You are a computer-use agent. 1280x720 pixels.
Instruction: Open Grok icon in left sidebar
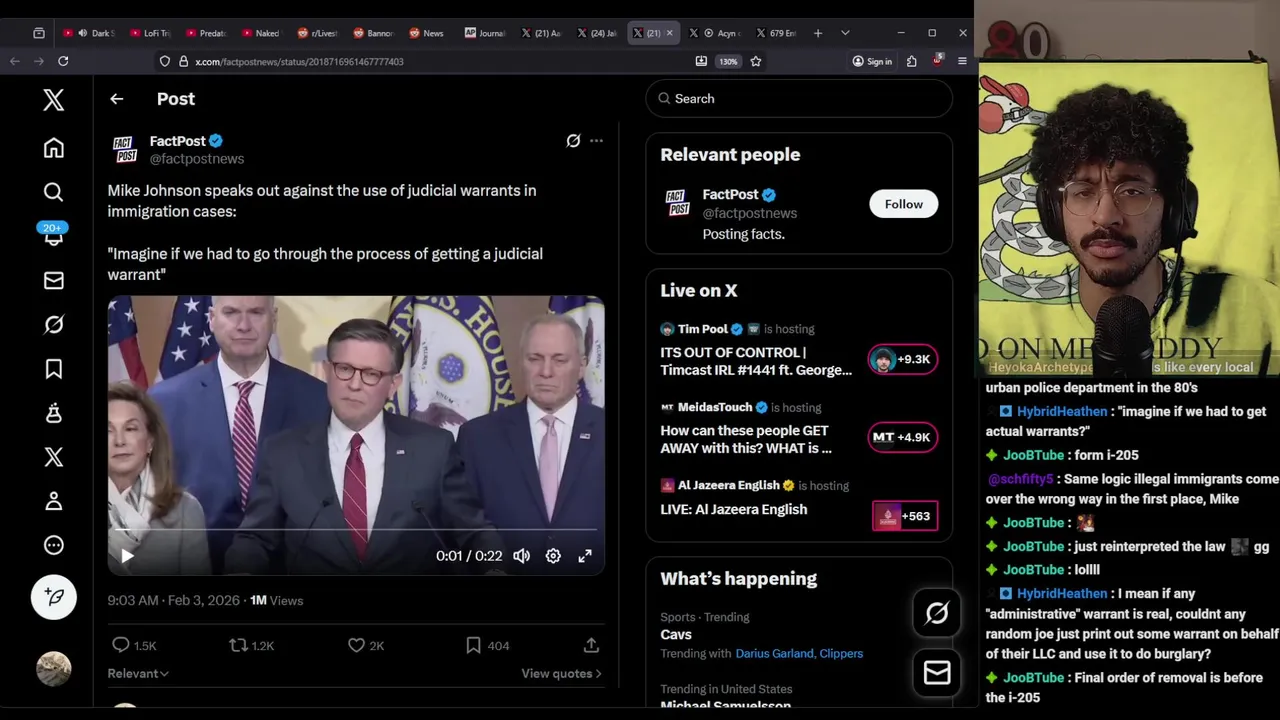[x=54, y=325]
